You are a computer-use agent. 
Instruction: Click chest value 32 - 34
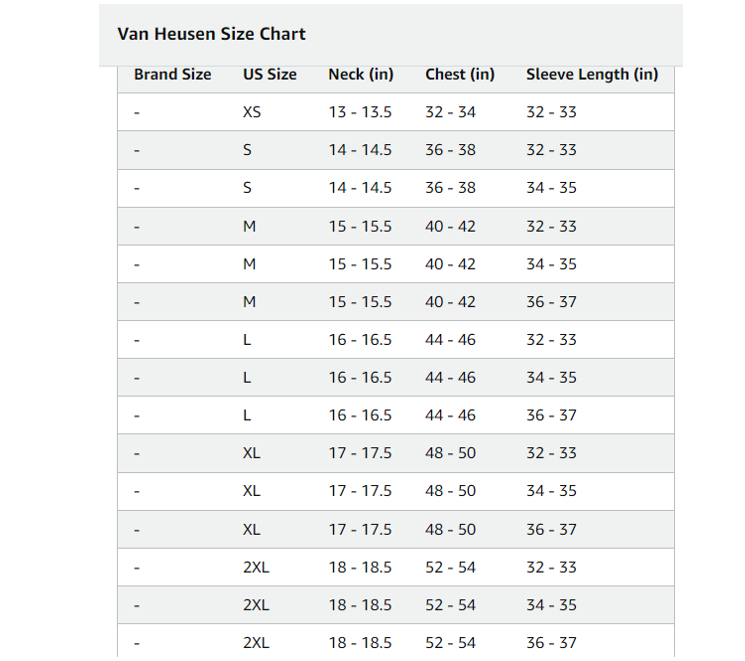[x=450, y=112]
